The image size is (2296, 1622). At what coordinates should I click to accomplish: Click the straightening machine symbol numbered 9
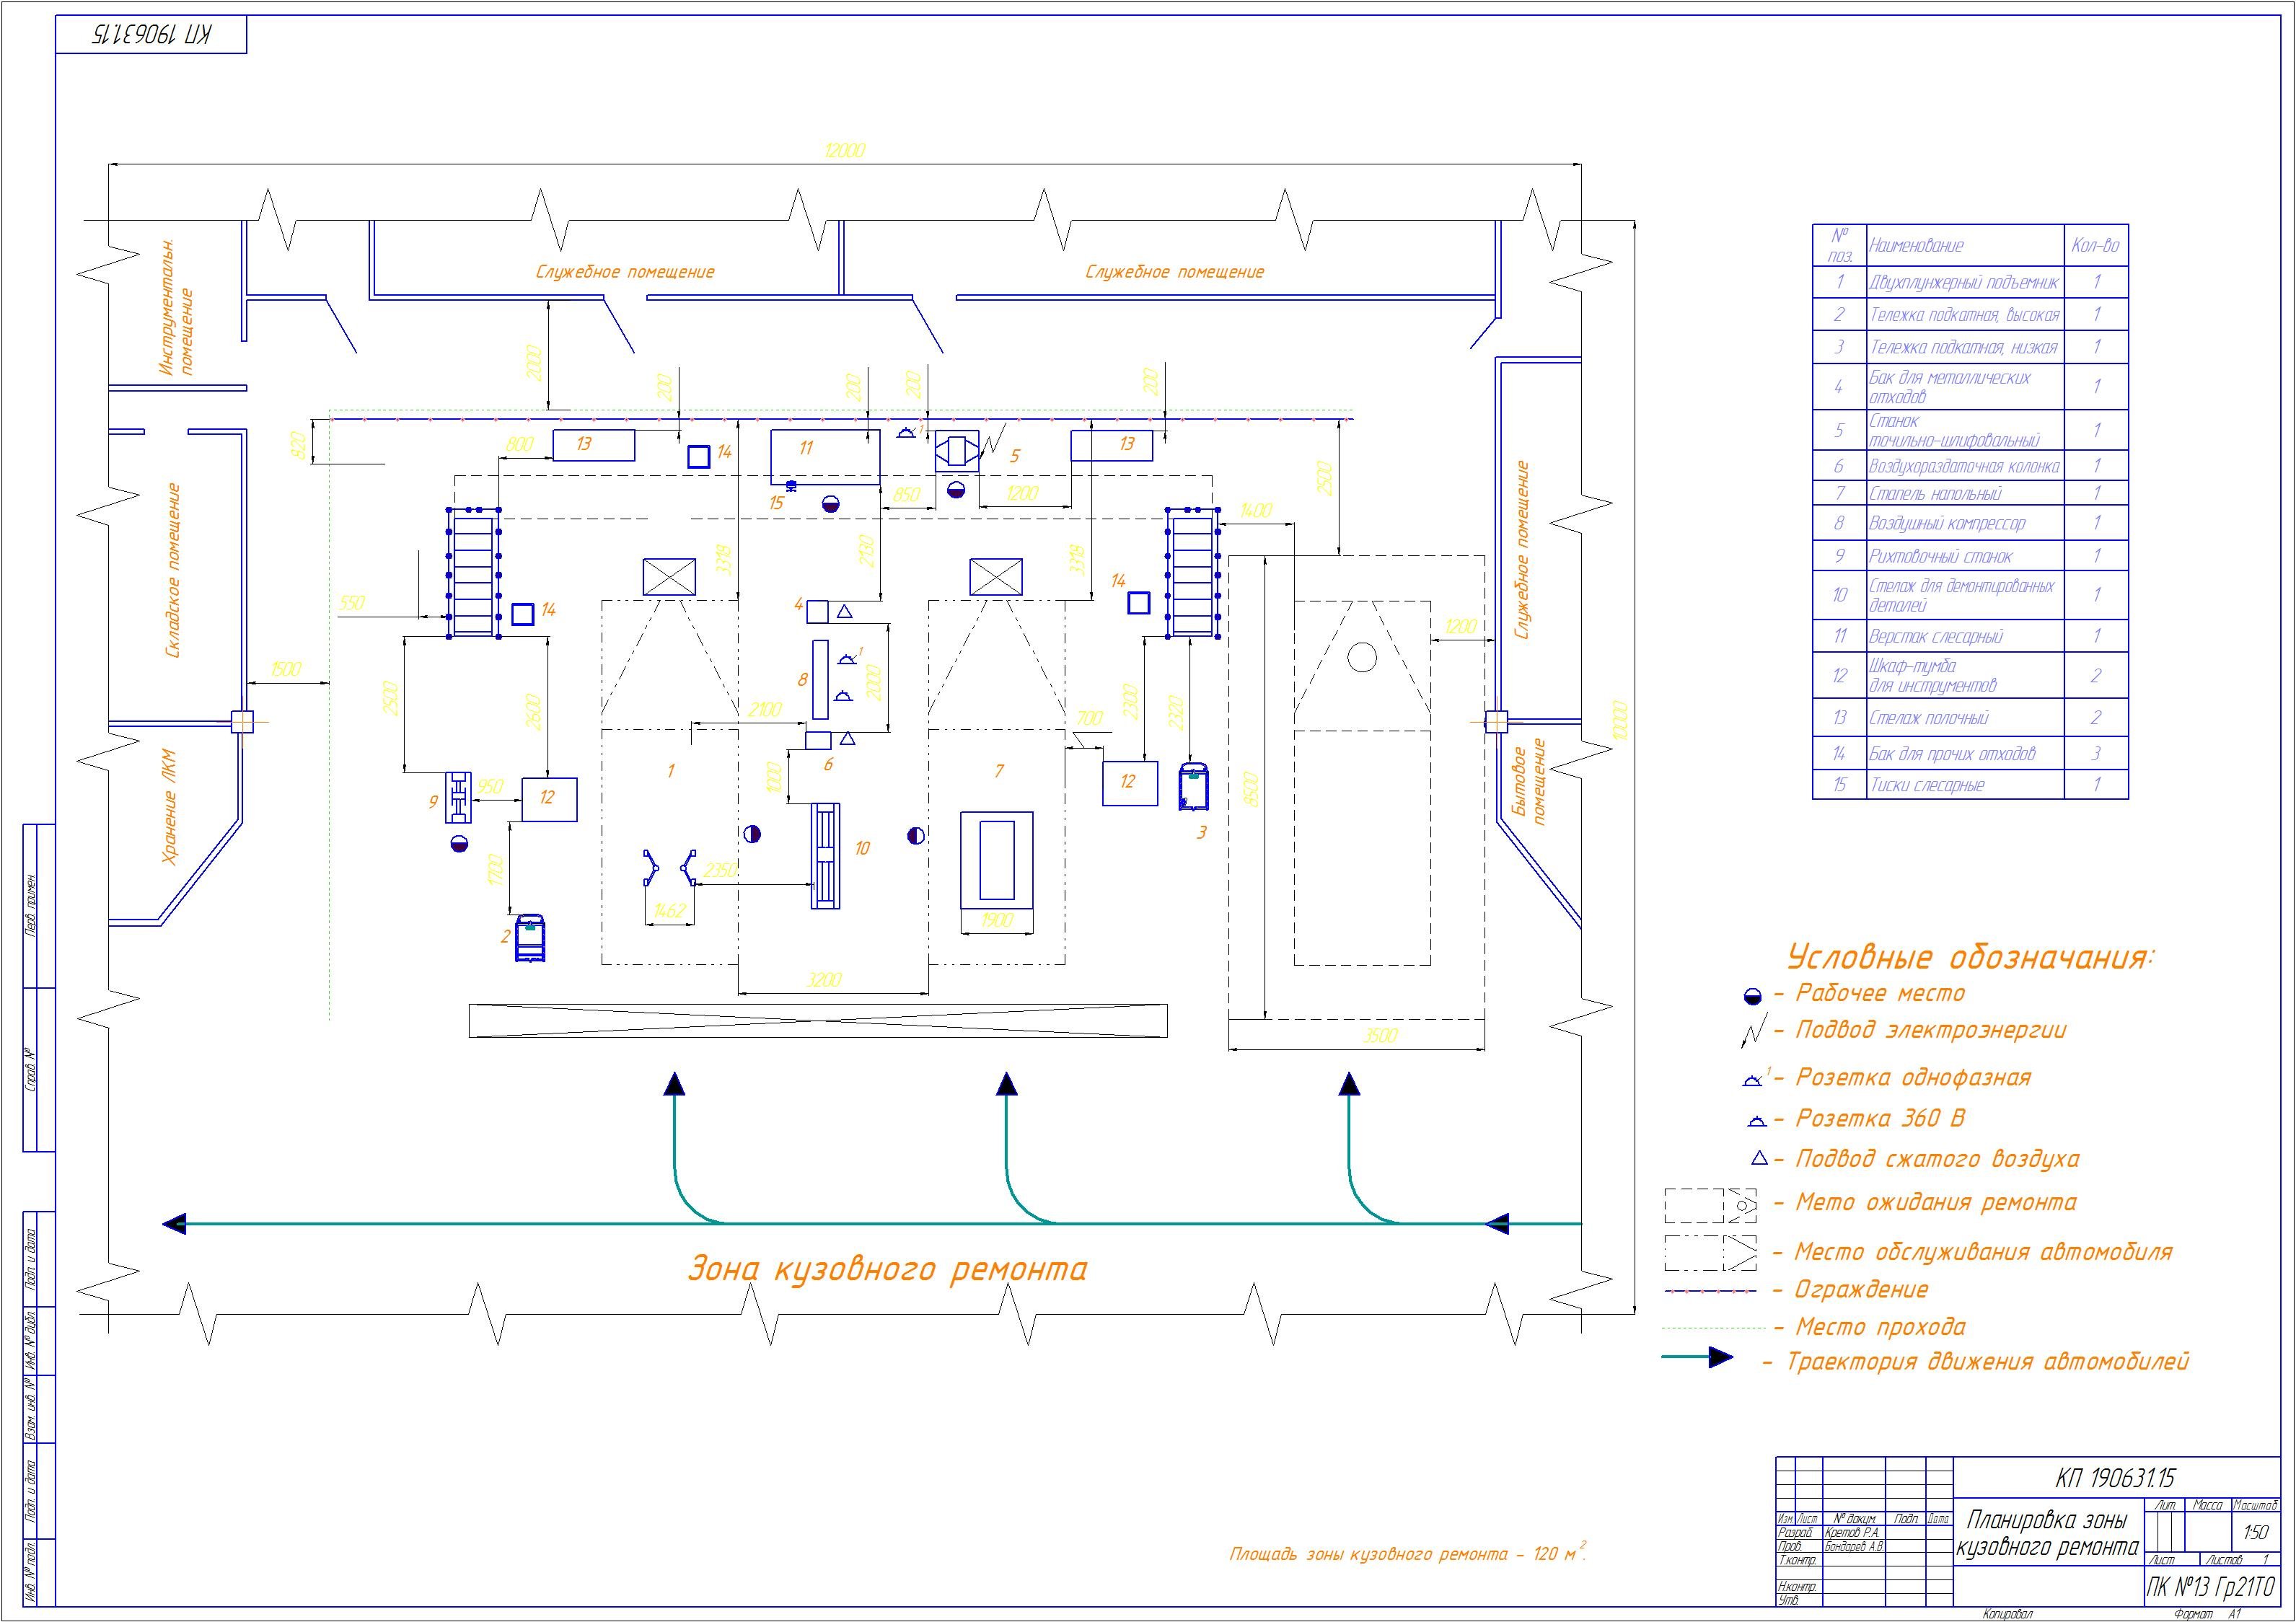pyautogui.click(x=459, y=796)
